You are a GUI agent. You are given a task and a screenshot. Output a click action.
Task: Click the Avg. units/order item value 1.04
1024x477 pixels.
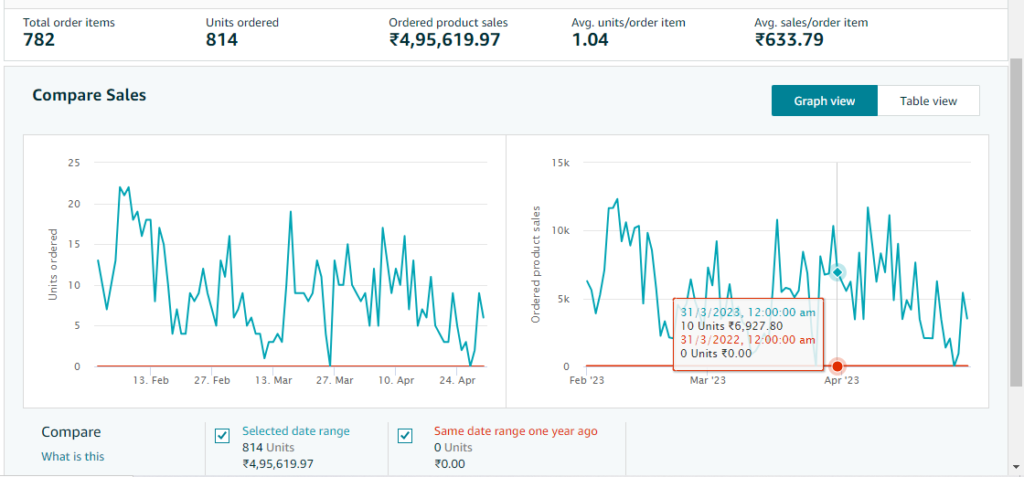pyautogui.click(x=591, y=40)
